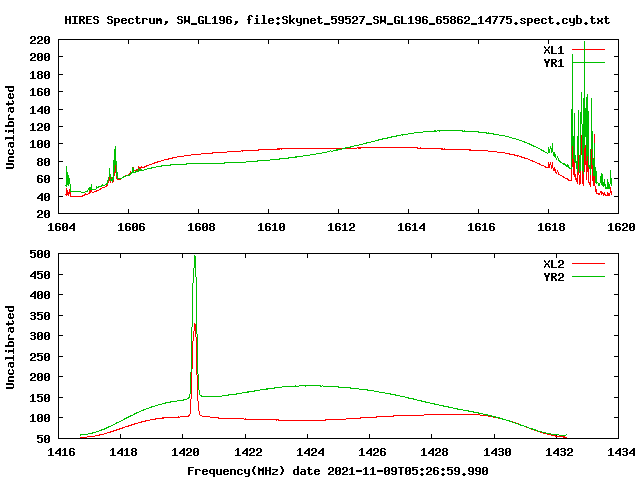Viewport: 640px width, 480px height.
Task: Click the red XL2 legend line sample
Action: coord(588,264)
